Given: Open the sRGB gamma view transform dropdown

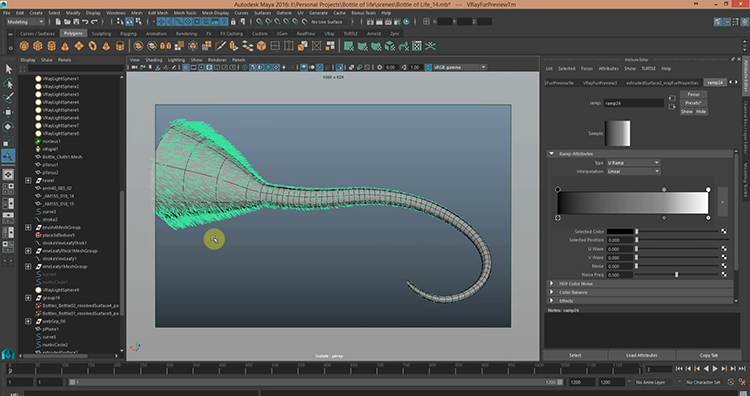Looking at the screenshot, I should (x=460, y=67).
